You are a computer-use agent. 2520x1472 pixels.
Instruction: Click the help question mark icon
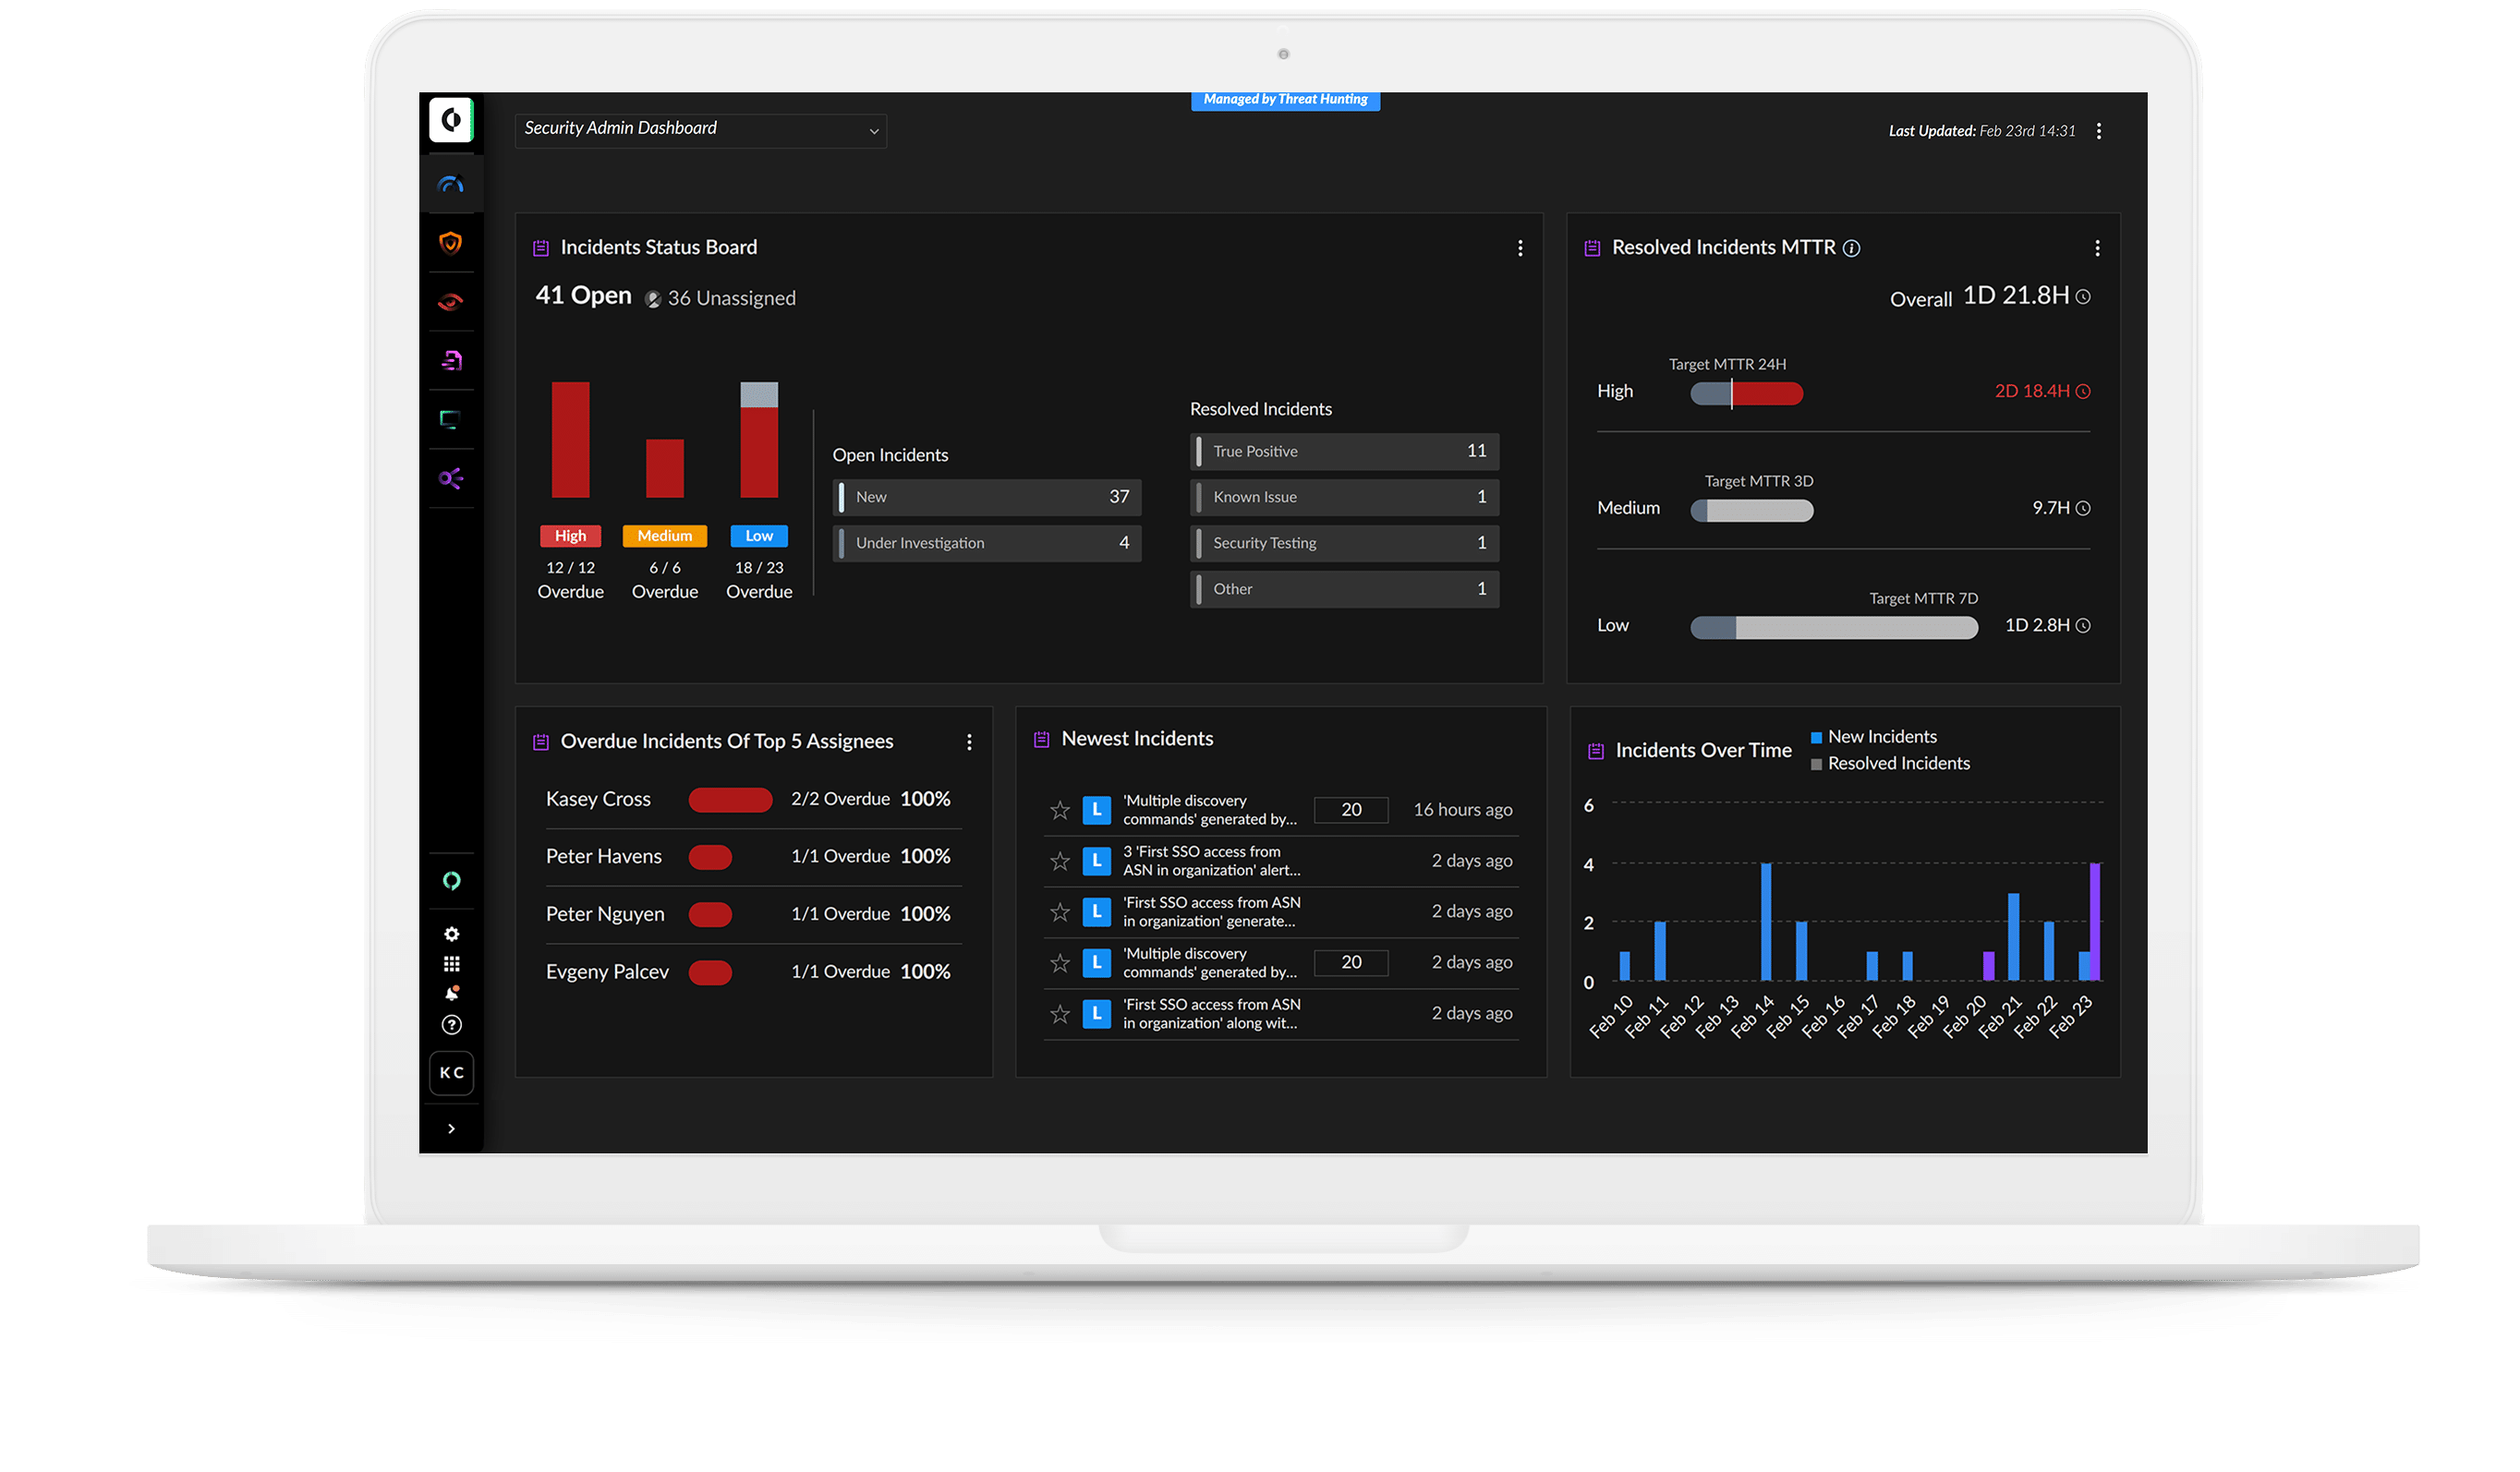coord(452,1025)
